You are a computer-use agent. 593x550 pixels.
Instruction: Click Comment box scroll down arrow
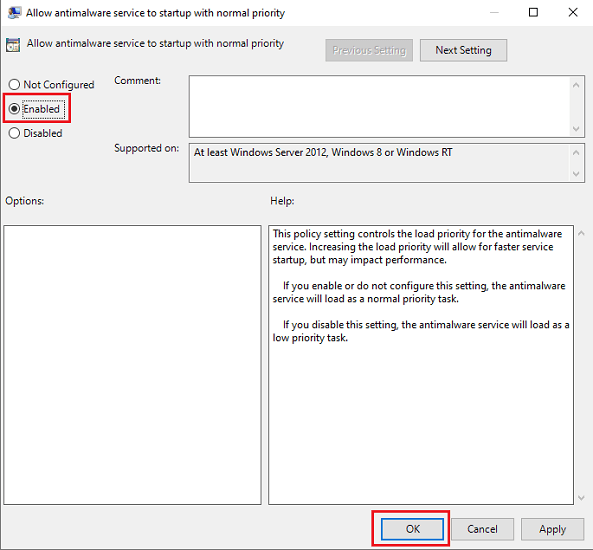click(576, 129)
